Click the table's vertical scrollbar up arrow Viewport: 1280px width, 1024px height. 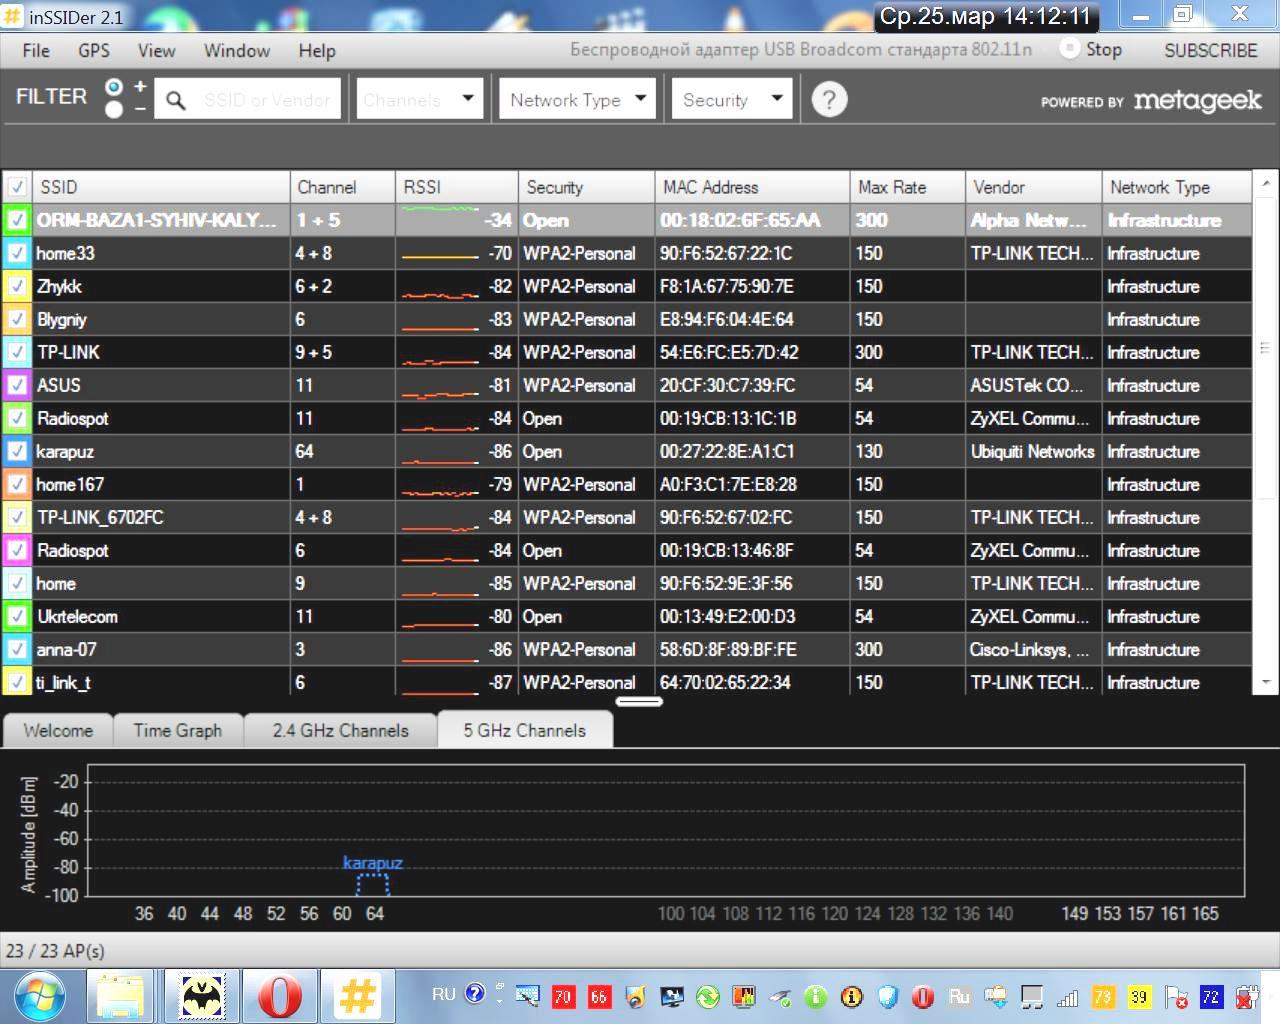tap(1266, 183)
